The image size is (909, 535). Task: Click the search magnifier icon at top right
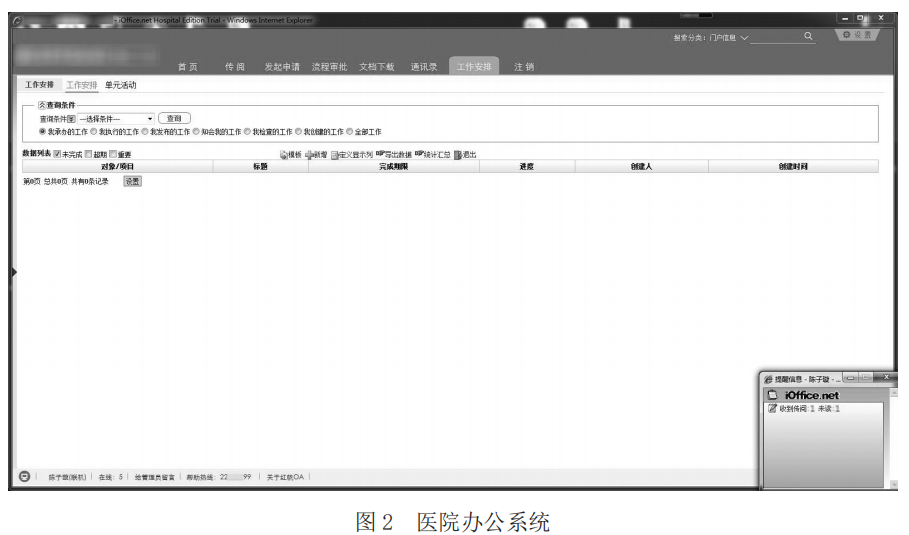[808, 37]
